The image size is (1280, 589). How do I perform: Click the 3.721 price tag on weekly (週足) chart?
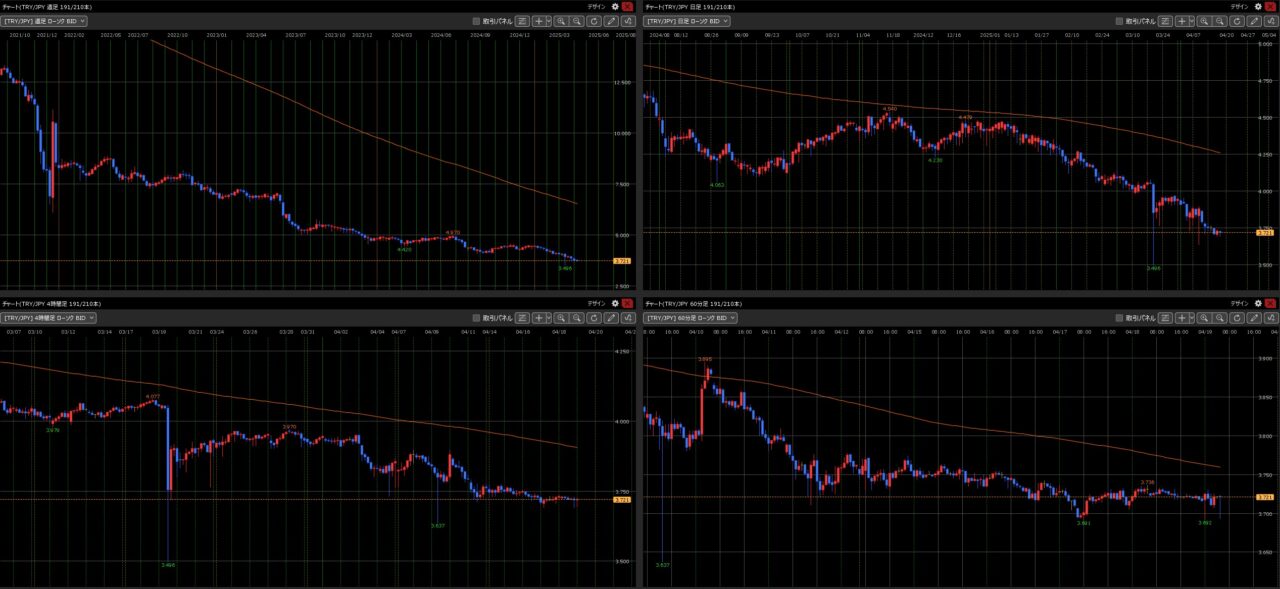click(622, 261)
